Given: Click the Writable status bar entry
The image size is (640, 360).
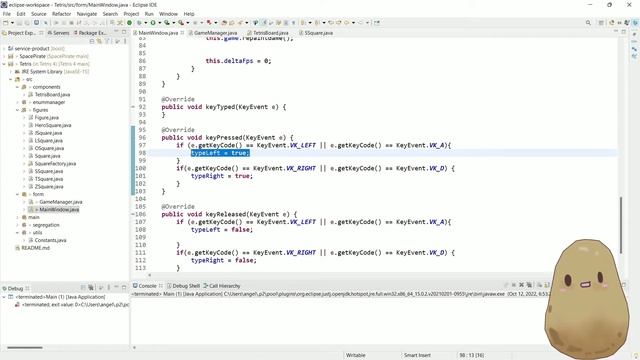Looking at the screenshot, I should tap(356, 356).
